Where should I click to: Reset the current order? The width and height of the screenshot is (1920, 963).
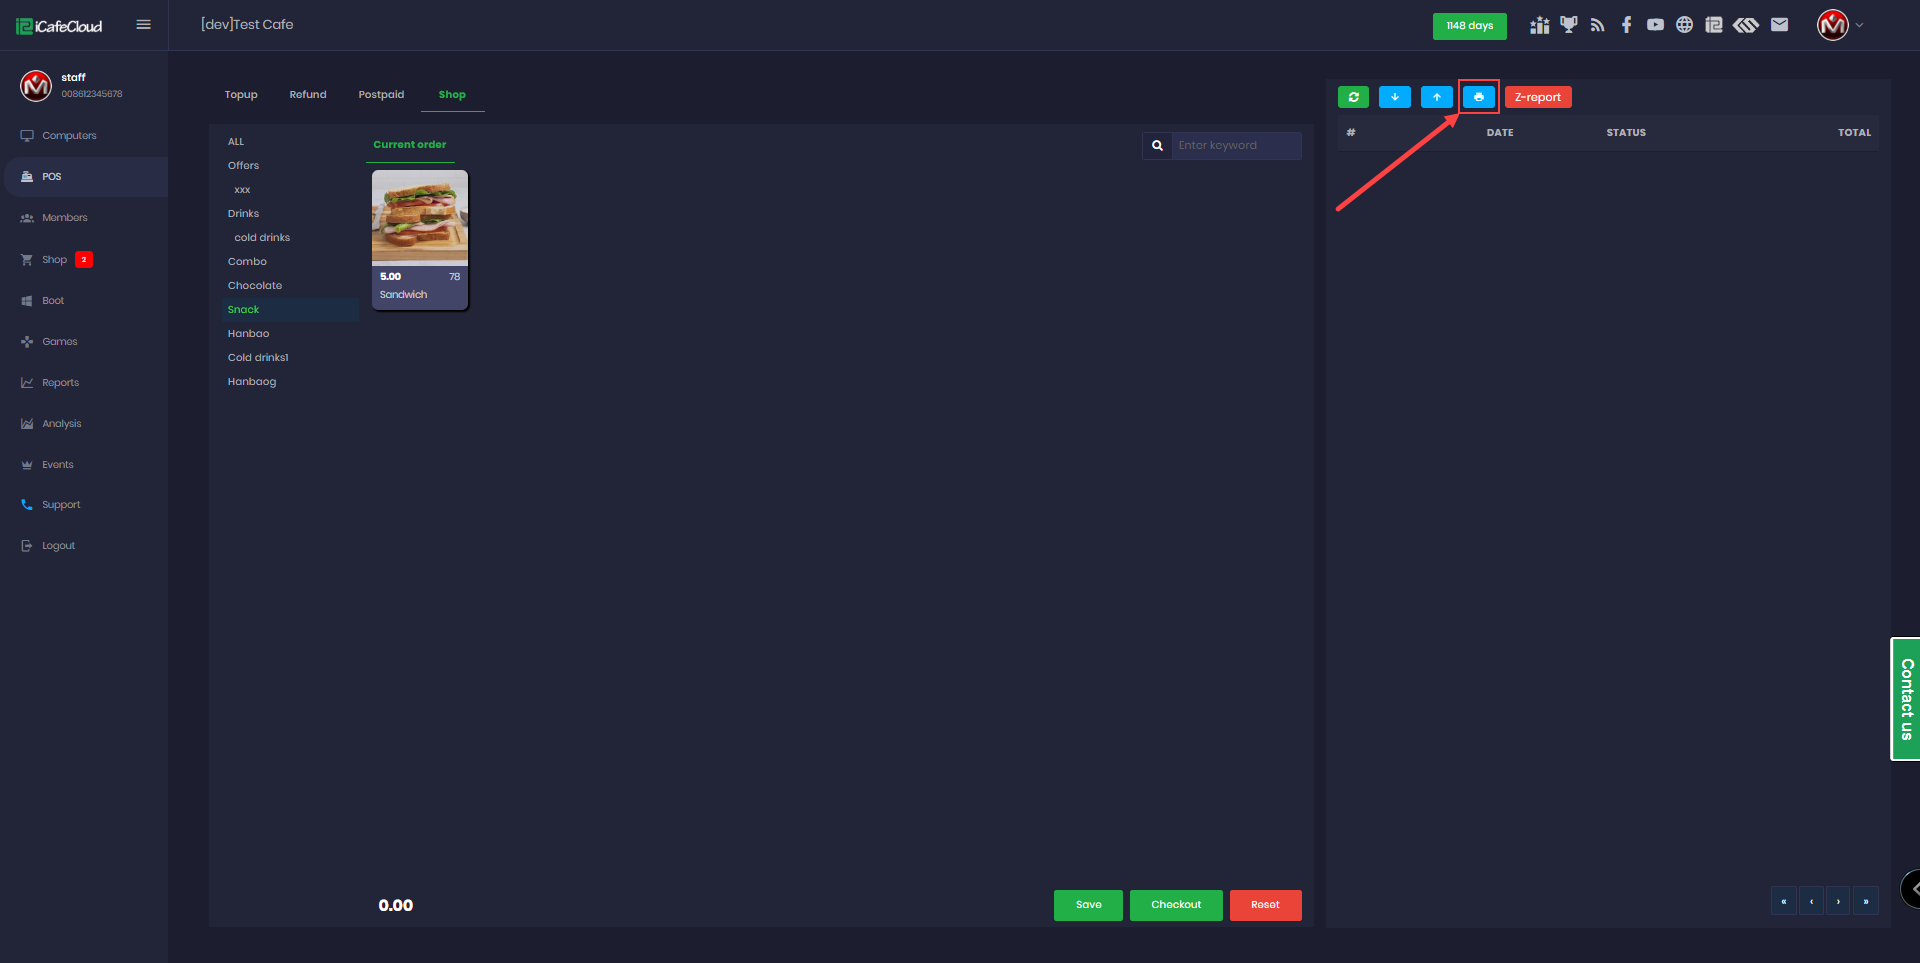click(x=1266, y=905)
